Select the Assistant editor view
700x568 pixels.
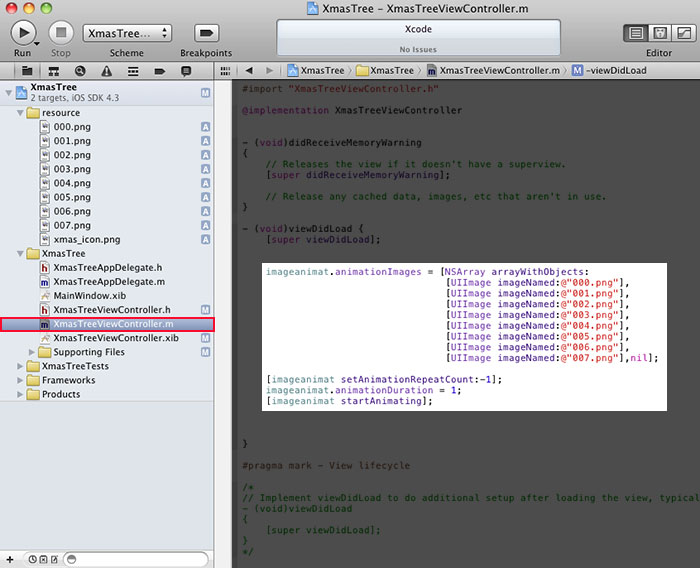(x=660, y=33)
